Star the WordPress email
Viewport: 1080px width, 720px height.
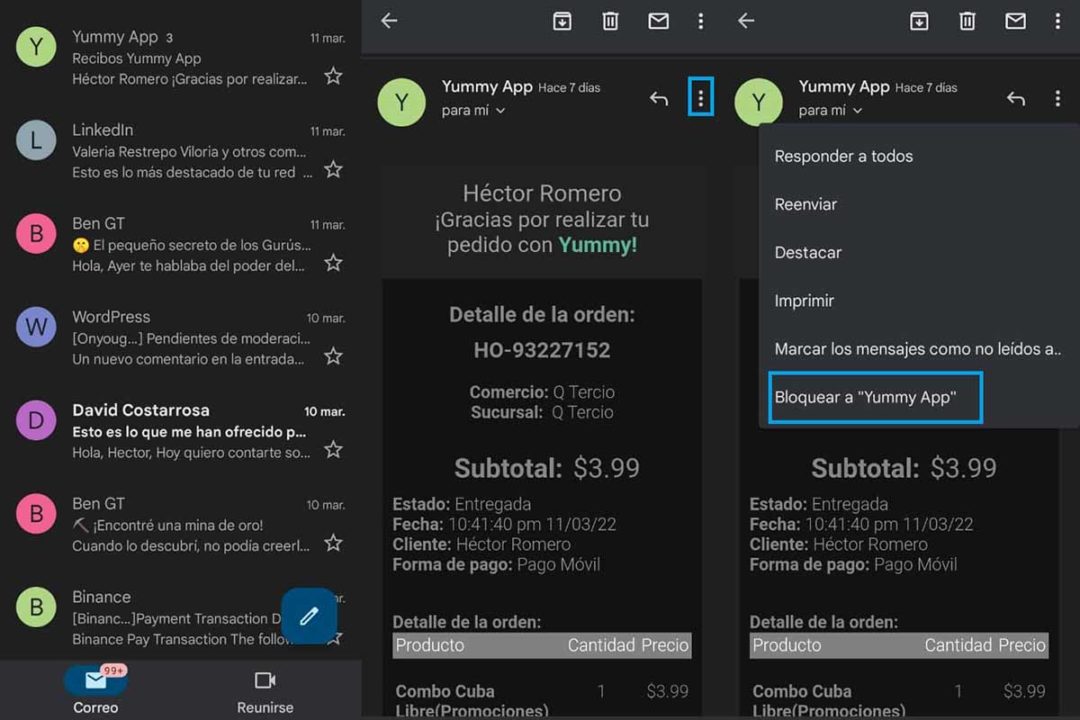(x=333, y=356)
